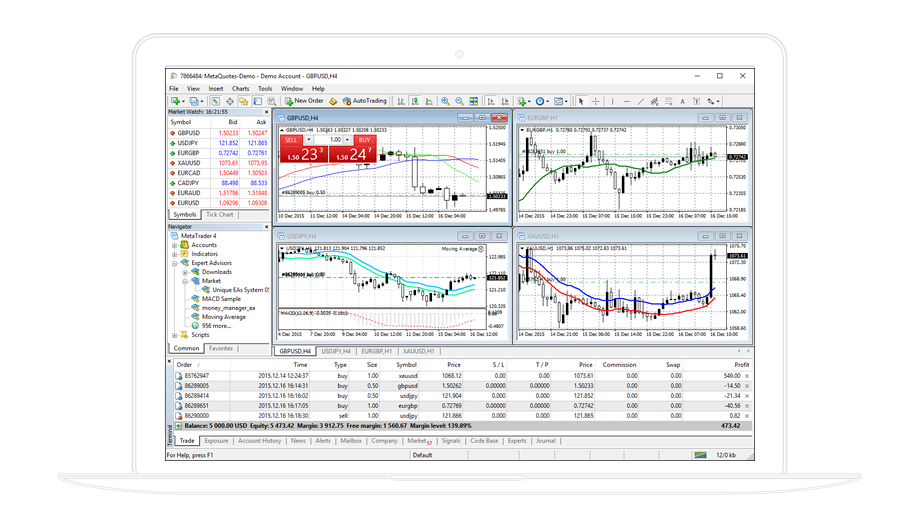Toggle the Chart Shift icon
The height and width of the screenshot is (529, 919).
(505, 101)
